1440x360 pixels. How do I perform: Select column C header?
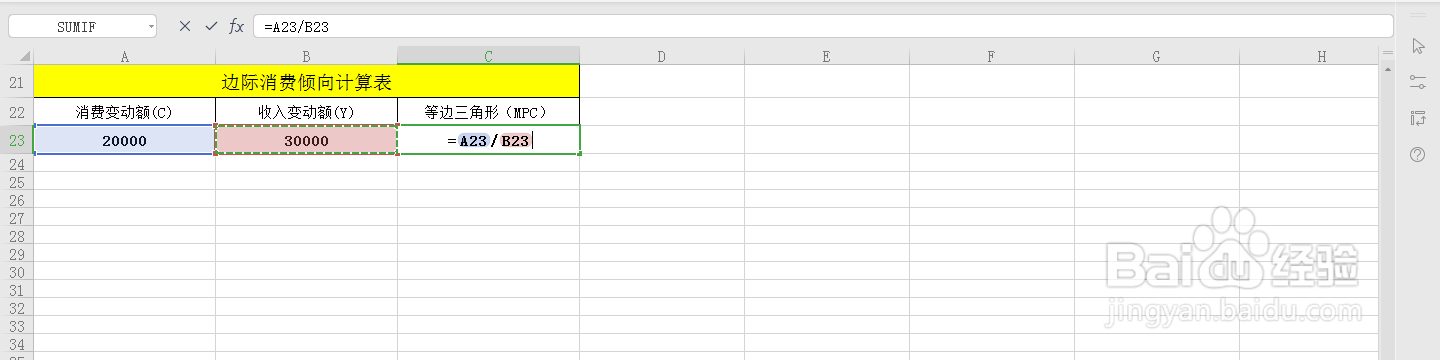point(488,57)
